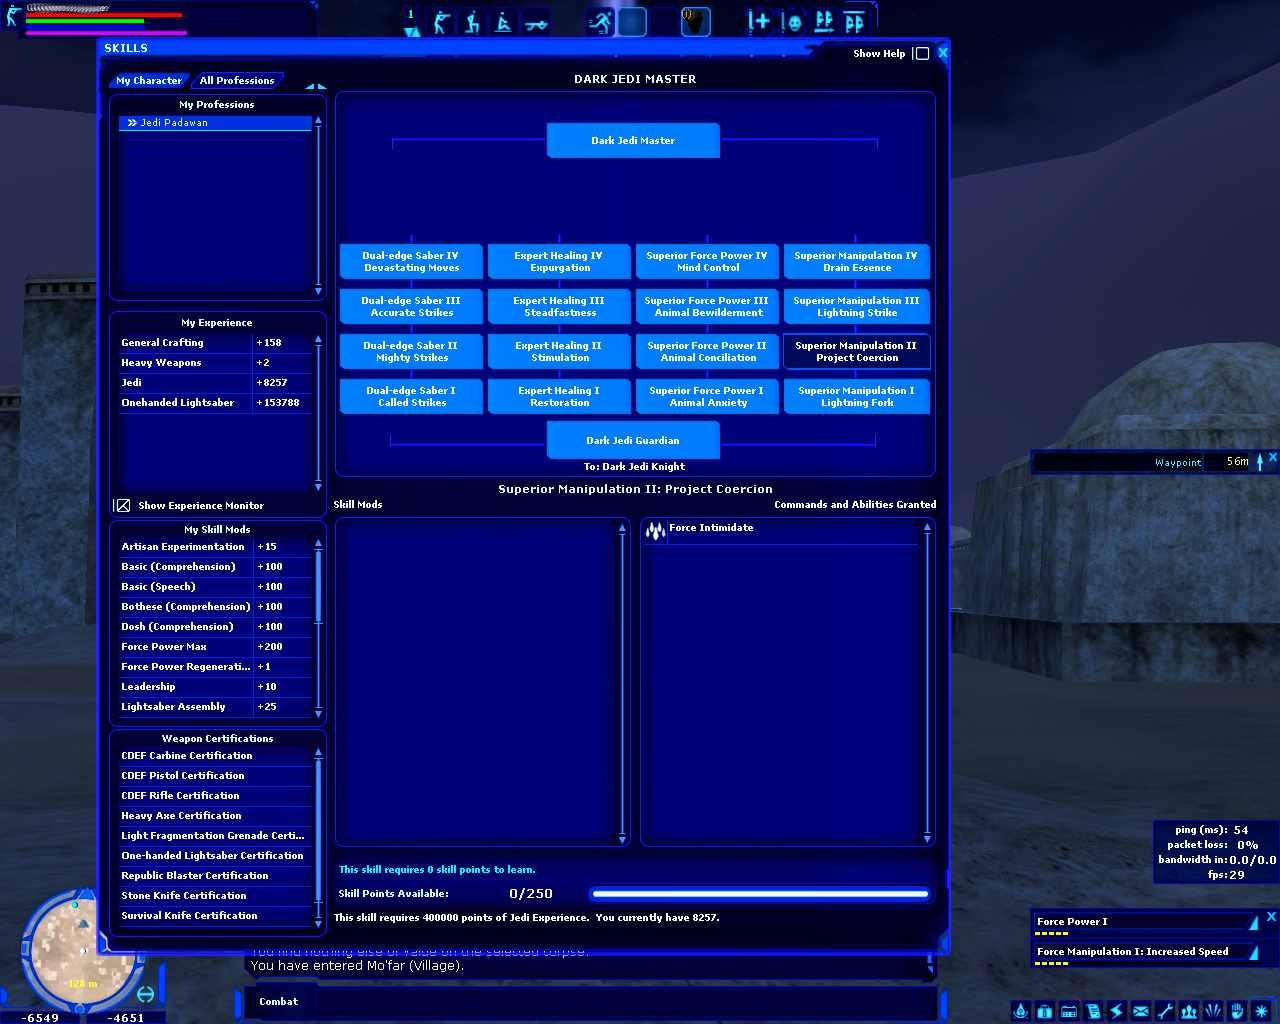Enable the Show Help checkbox

(x=922, y=54)
